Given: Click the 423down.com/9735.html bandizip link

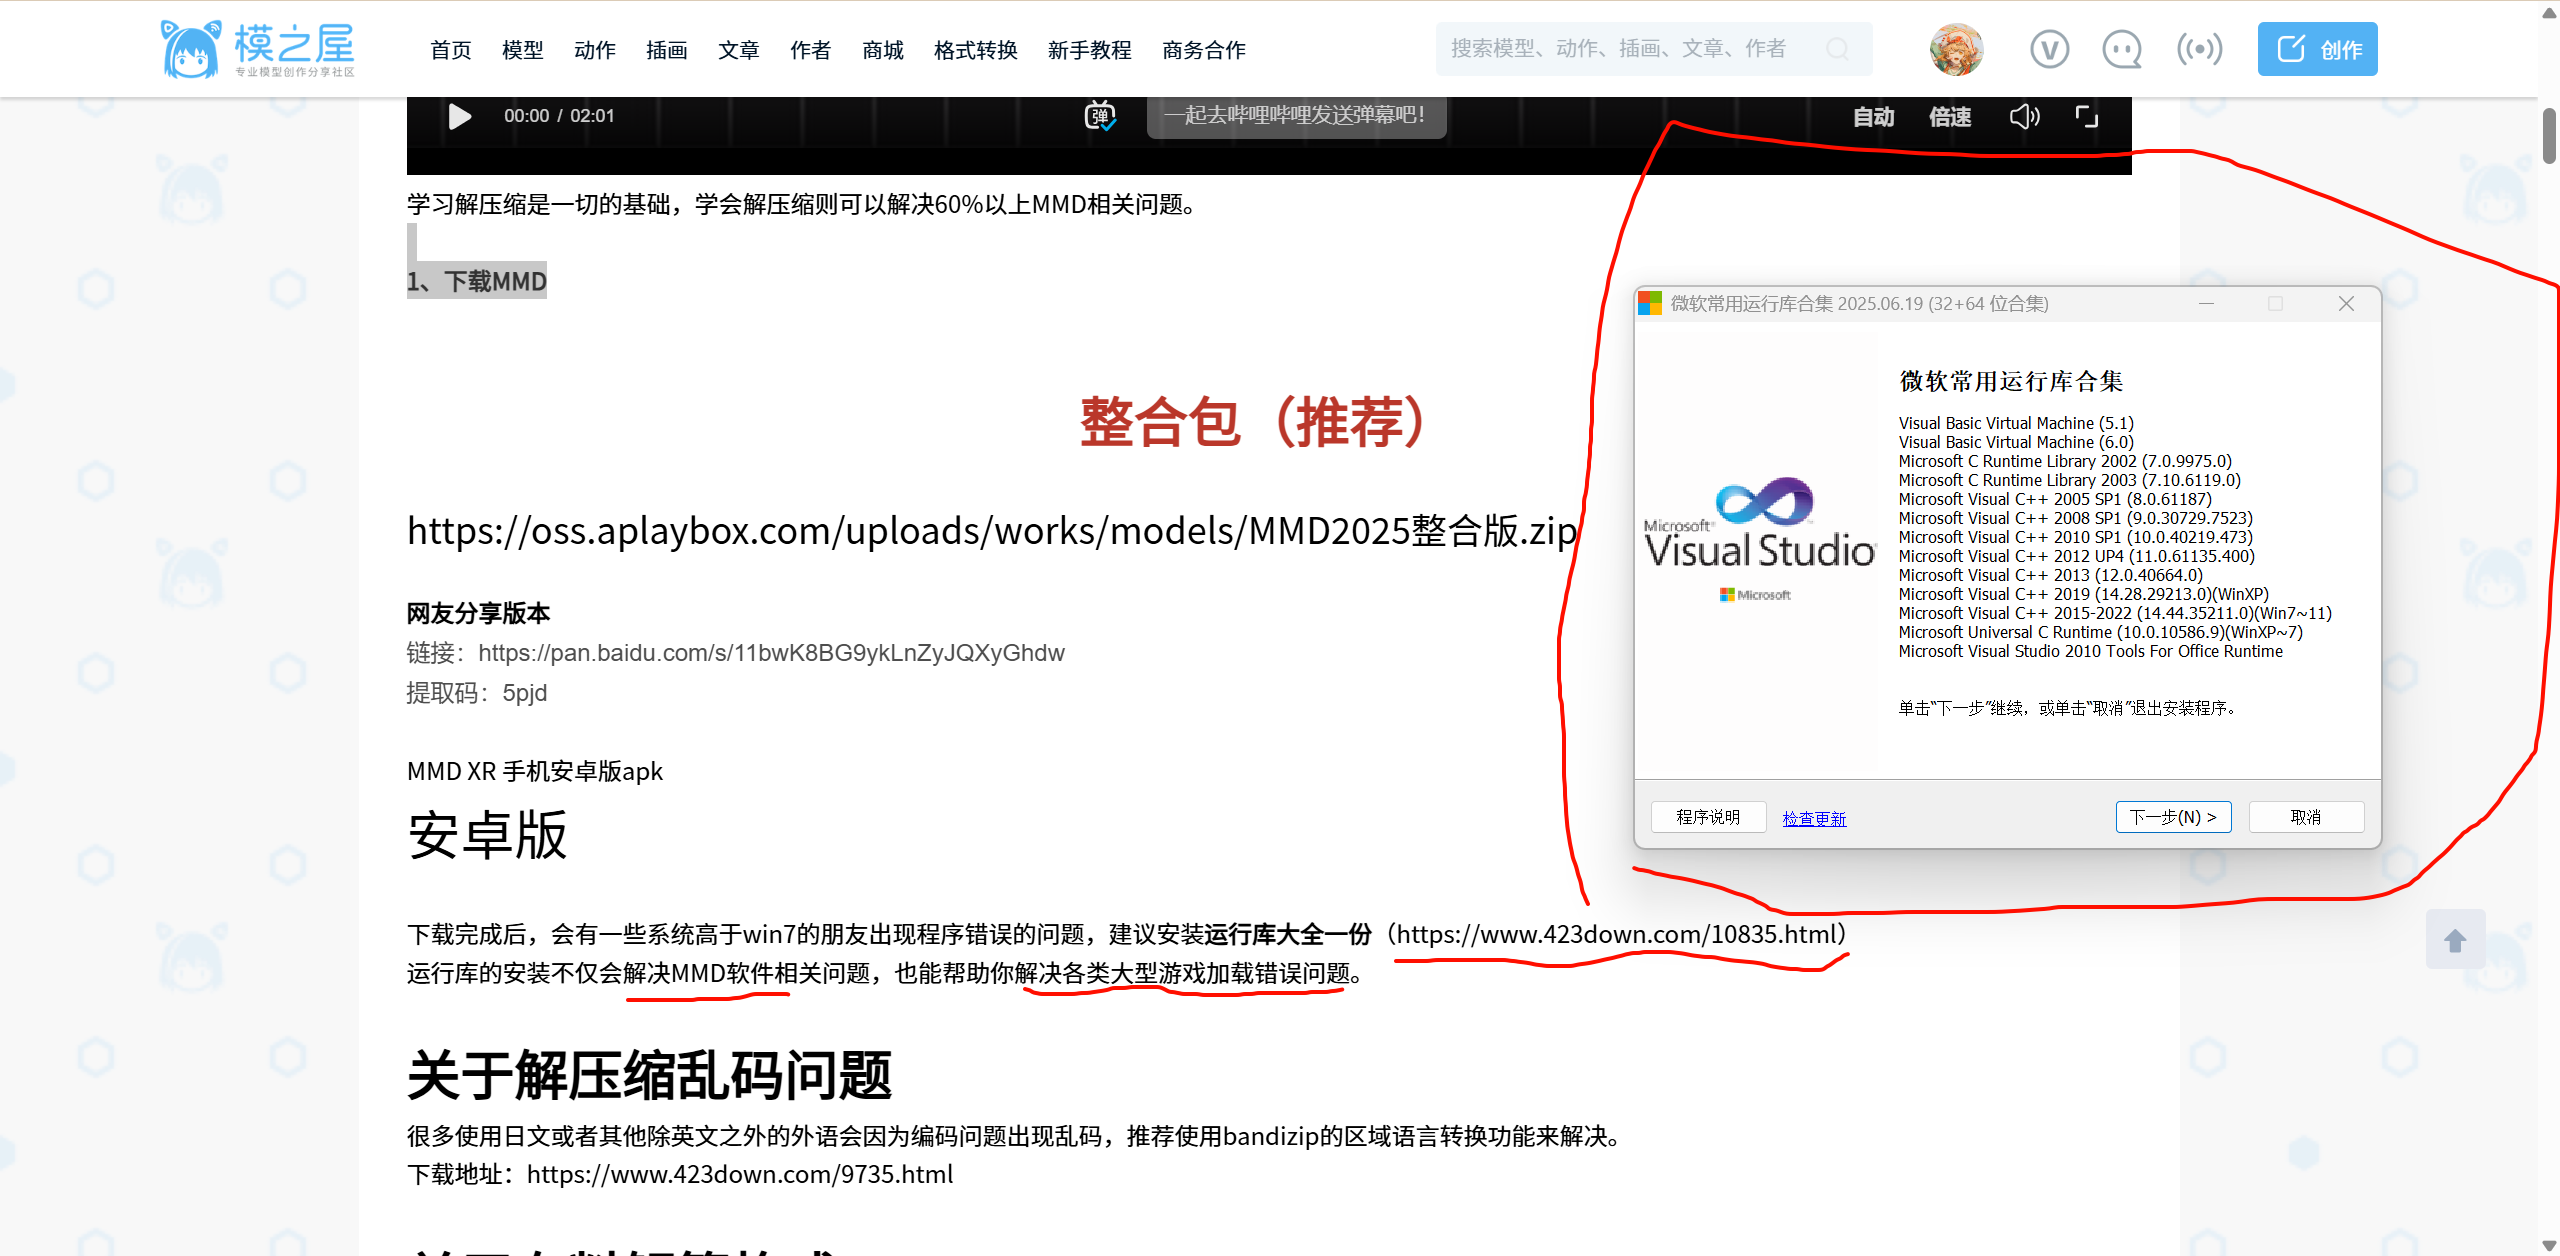Looking at the screenshot, I should [740, 1174].
